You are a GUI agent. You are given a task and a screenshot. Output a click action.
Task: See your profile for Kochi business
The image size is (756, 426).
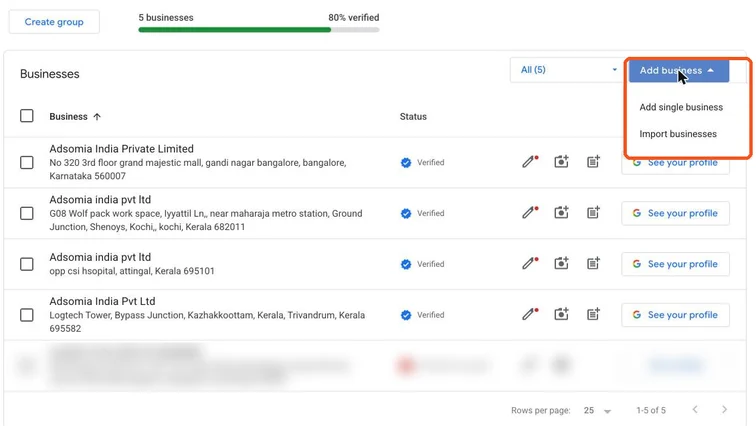pos(675,213)
